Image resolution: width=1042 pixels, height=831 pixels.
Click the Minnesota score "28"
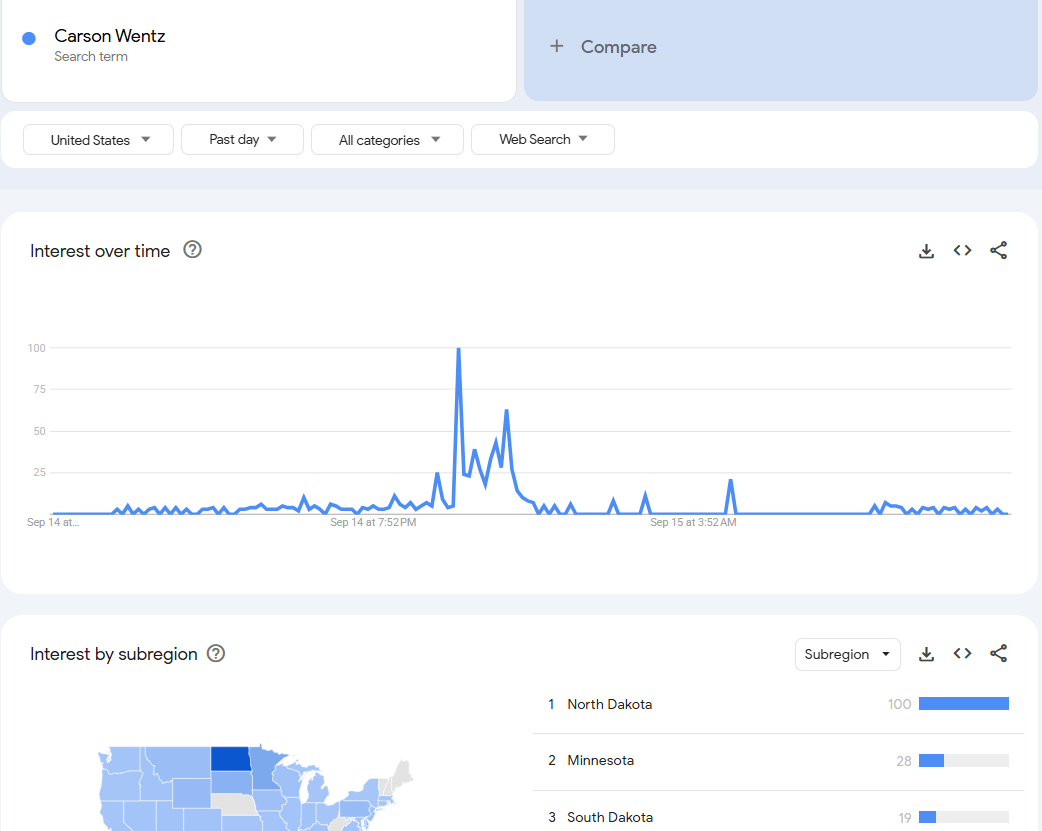904,761
